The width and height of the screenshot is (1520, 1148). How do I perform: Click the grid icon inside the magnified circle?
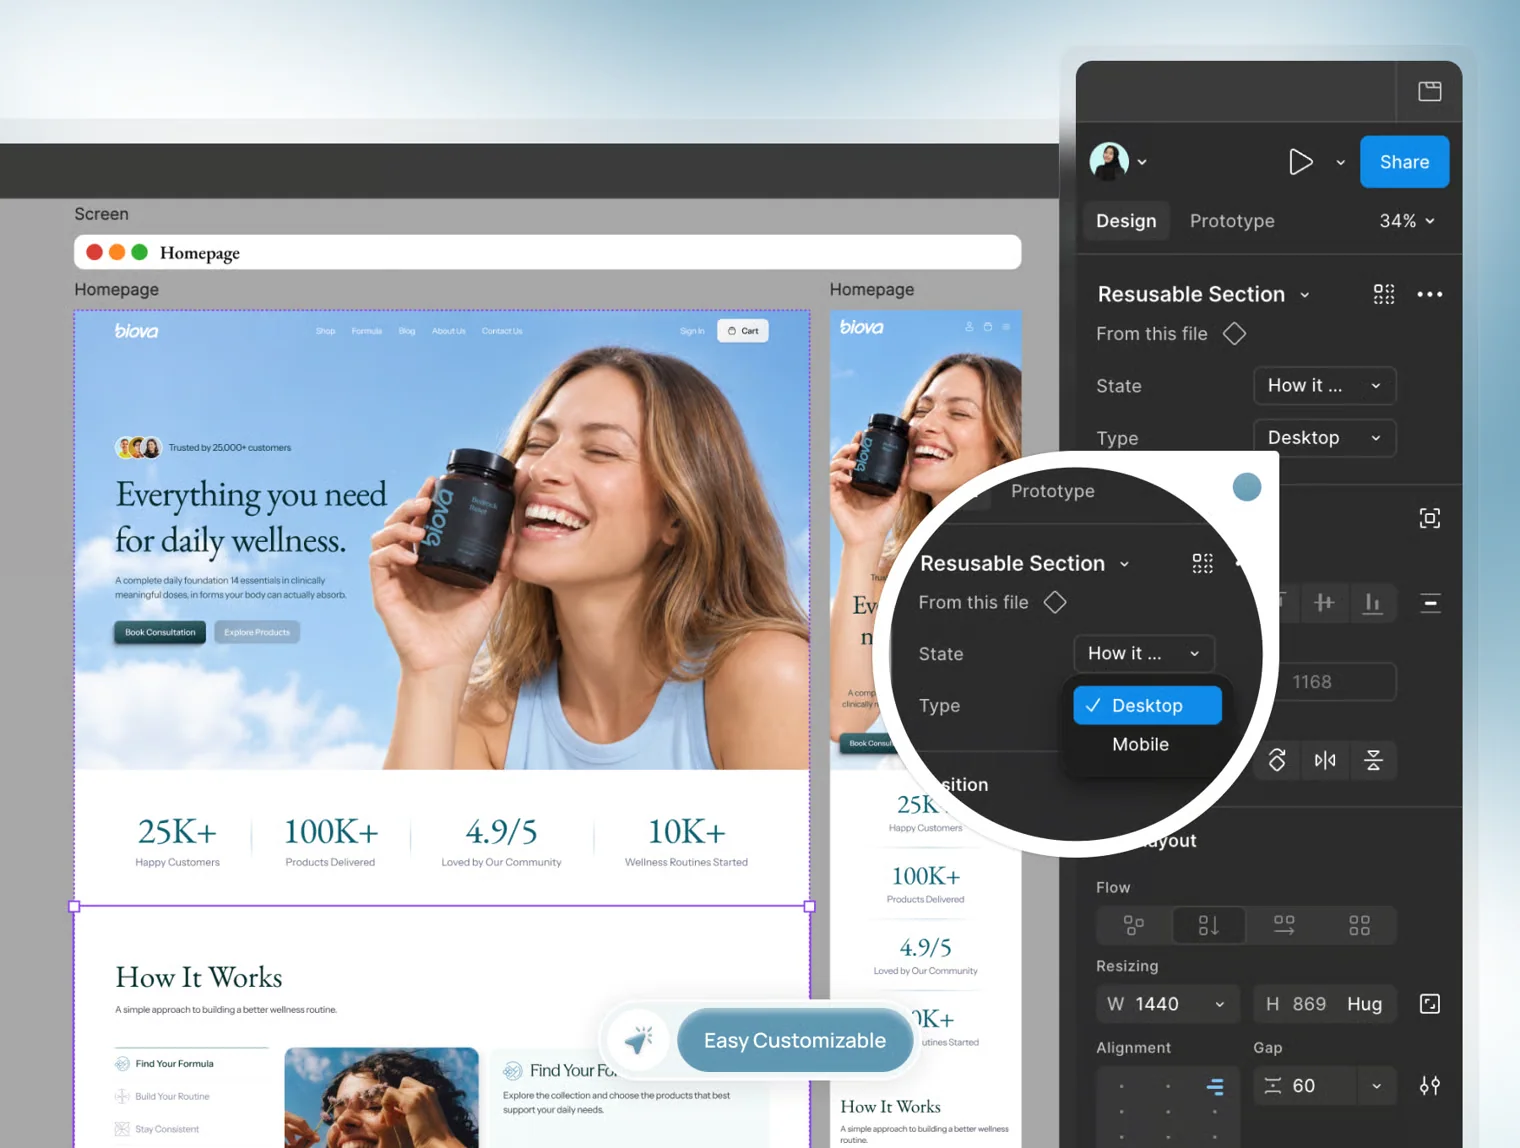[1202, 563]
